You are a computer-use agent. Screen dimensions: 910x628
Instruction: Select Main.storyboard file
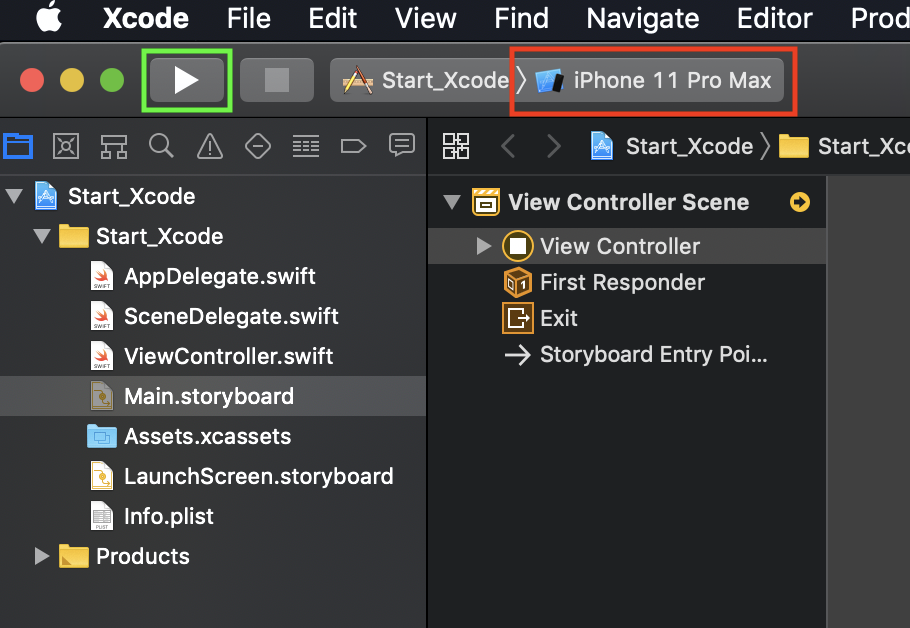tap(212, 396)
